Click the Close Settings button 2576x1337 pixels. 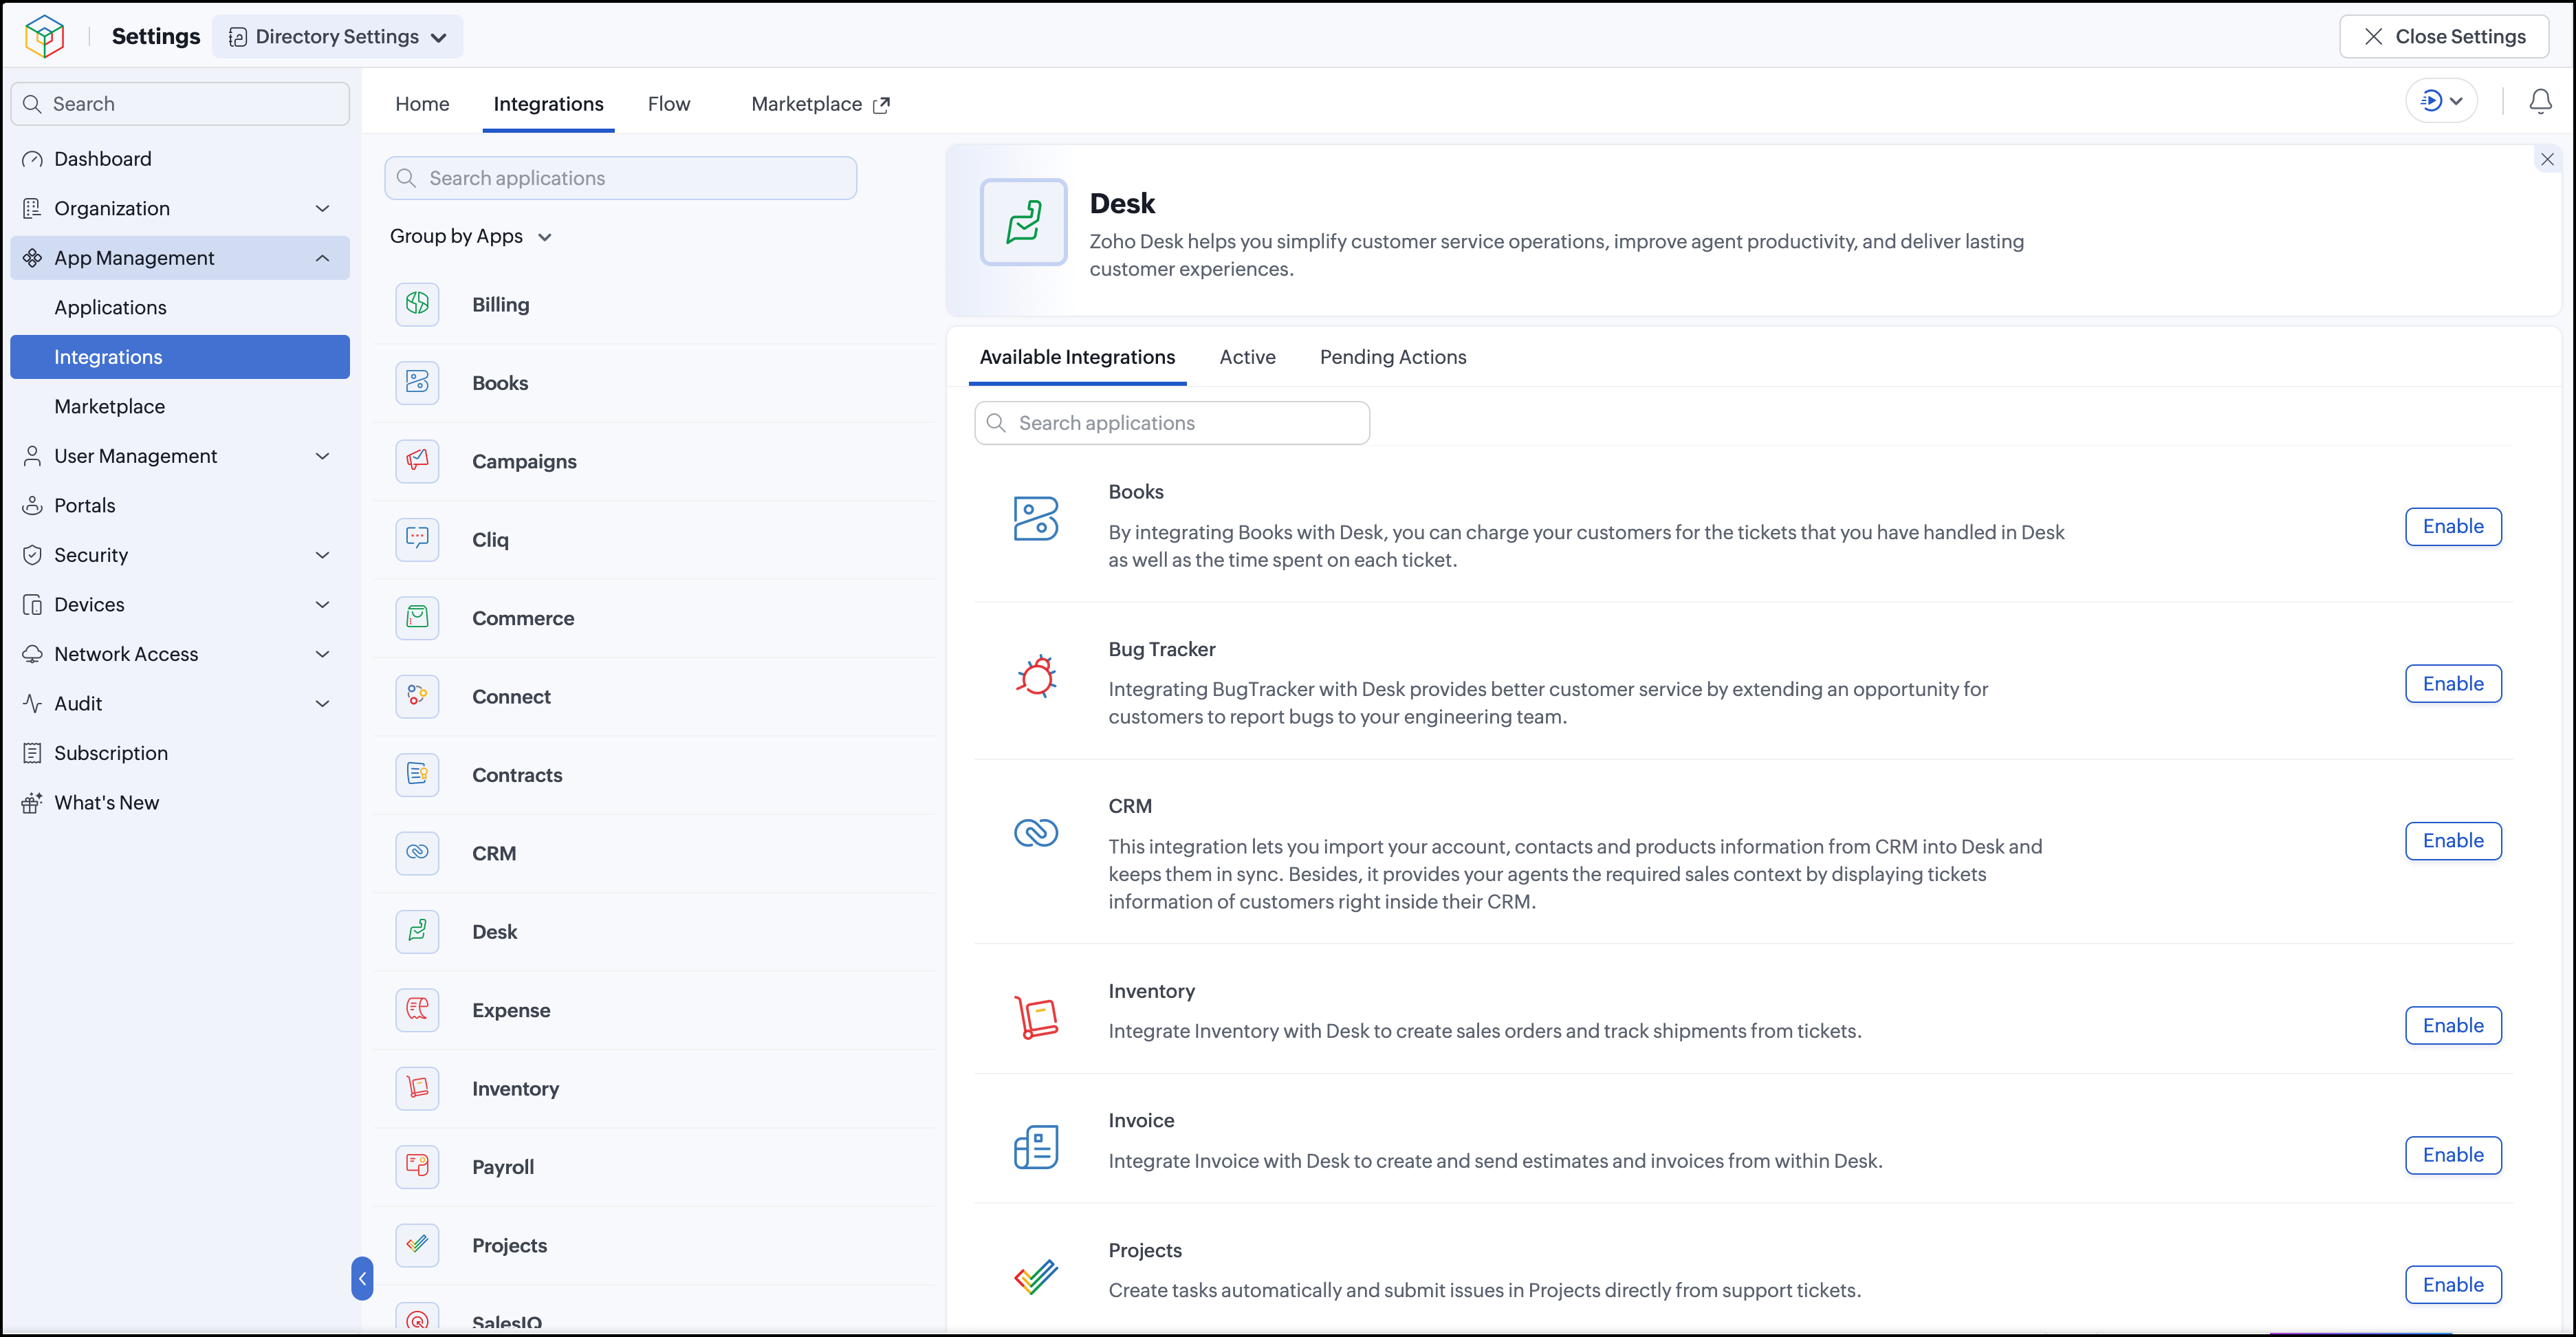click(x=2444, y=37)
